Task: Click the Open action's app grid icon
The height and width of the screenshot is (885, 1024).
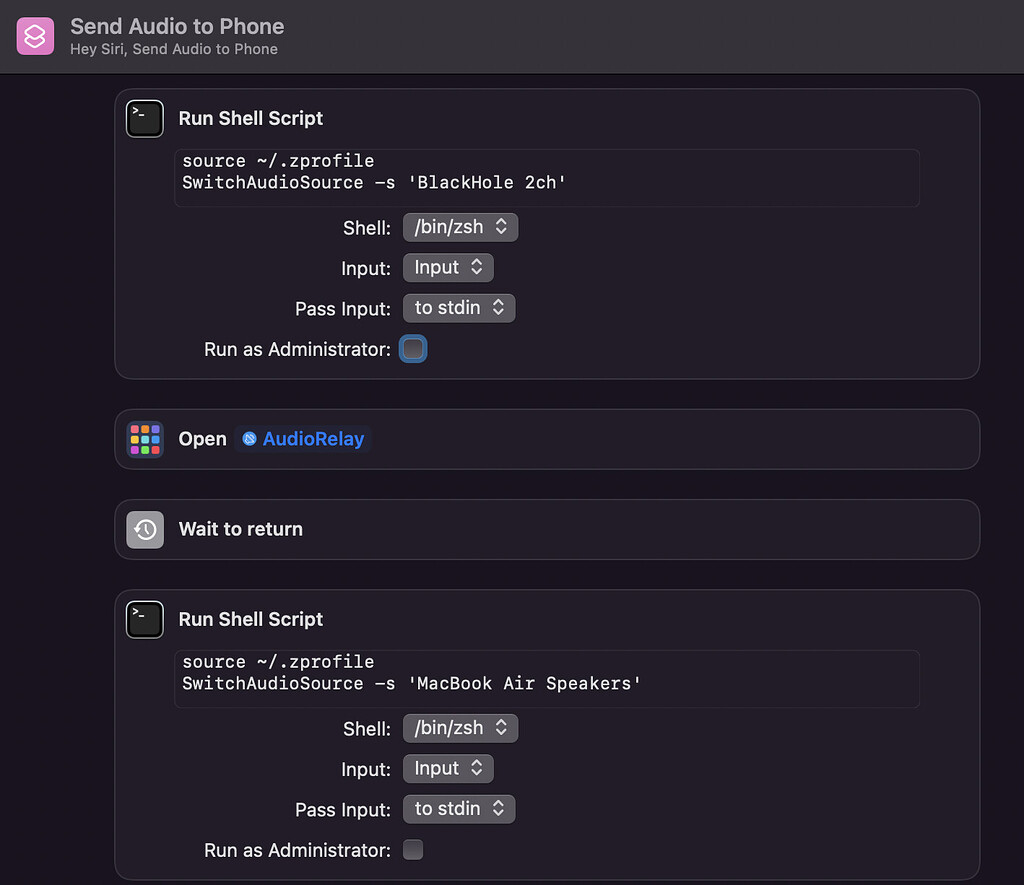Action: tap(145, 439)
